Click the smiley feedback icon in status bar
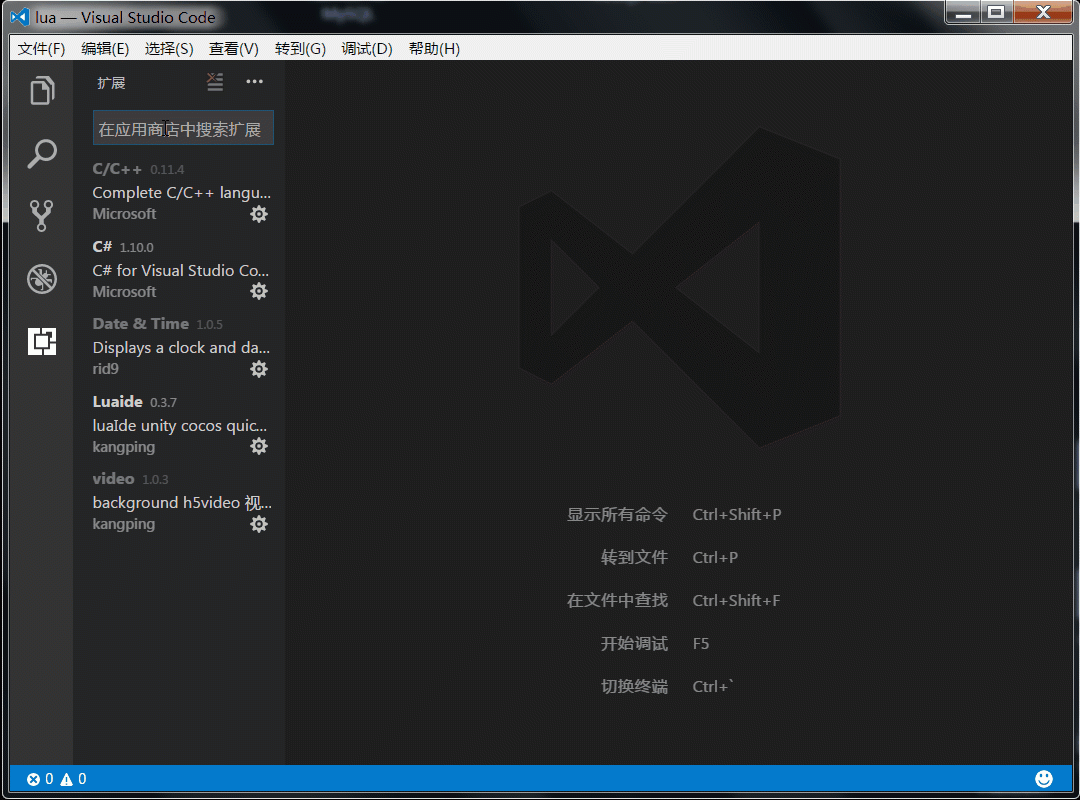 point(1044,778)
